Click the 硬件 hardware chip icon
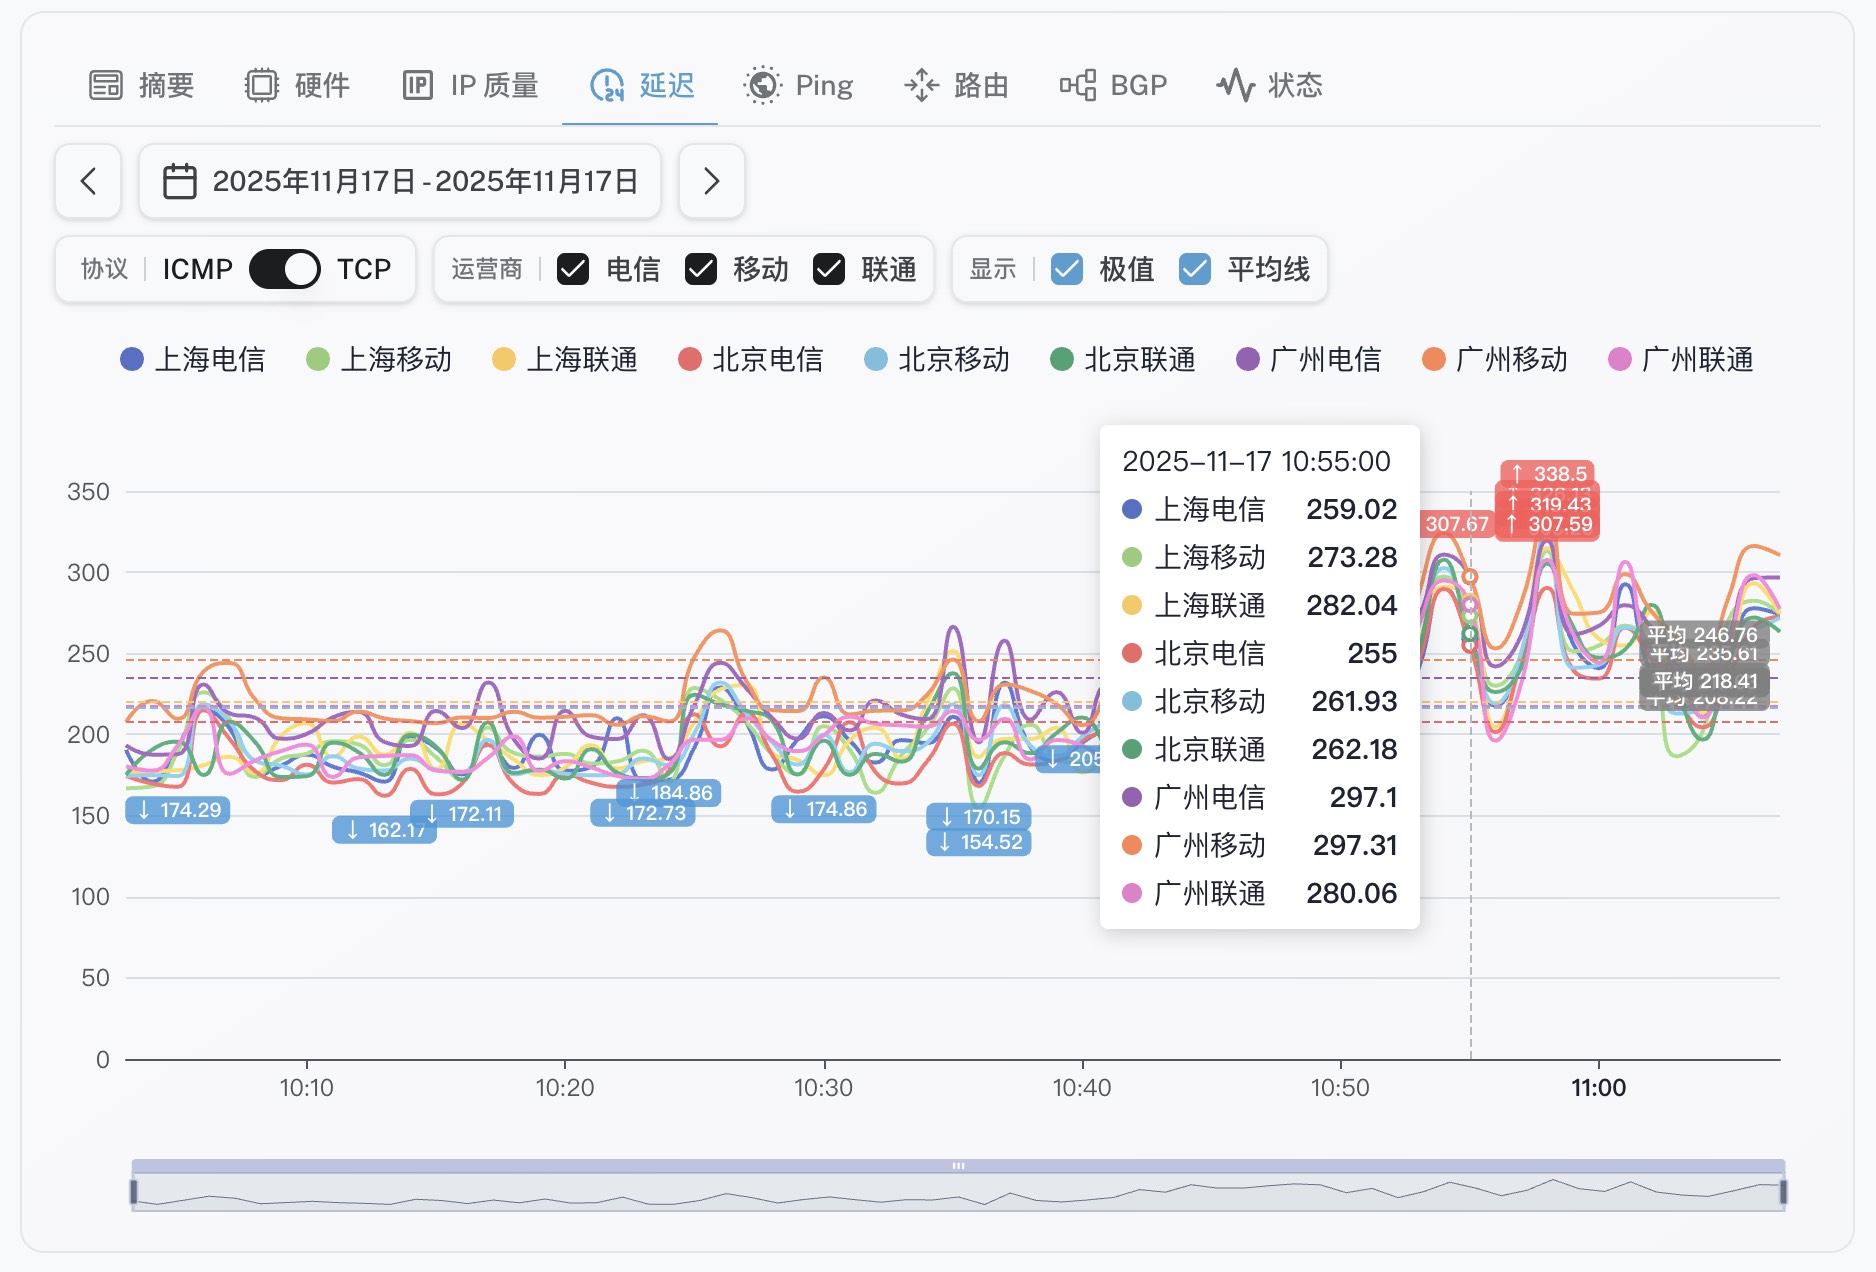Image resolution: width=1876 pixels, height=1272 pixels. pyautogui.click(x=261, y=85)
